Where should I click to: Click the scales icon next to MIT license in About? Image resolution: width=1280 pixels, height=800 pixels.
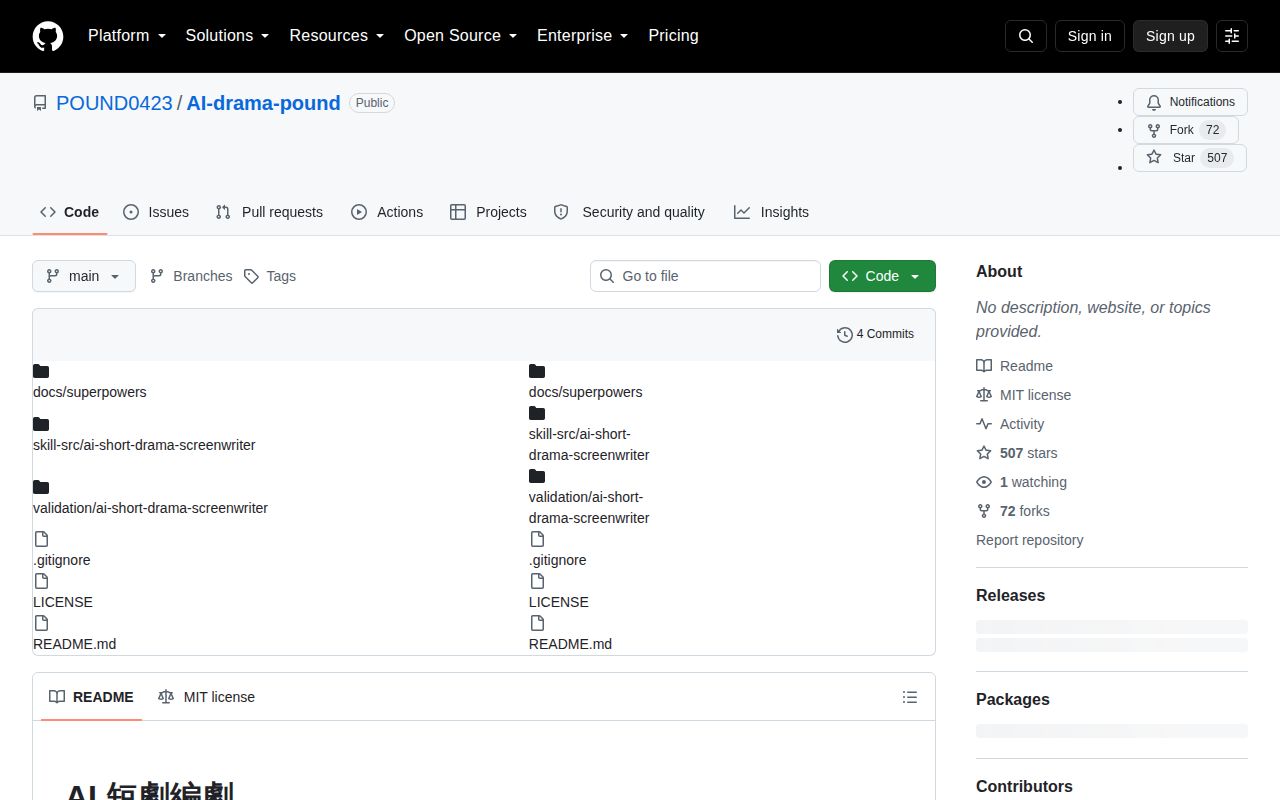click(984, 395)
